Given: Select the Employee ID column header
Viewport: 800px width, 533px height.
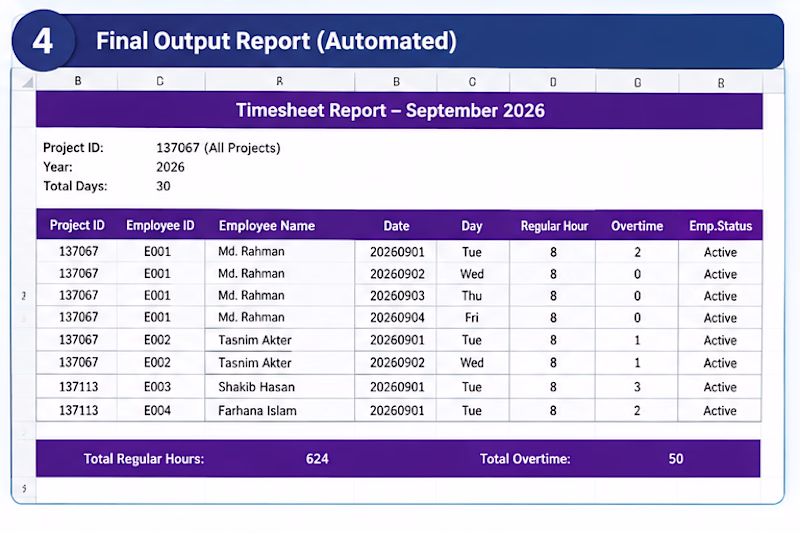Looking at the screenshot, I should (x=160, y=225).
